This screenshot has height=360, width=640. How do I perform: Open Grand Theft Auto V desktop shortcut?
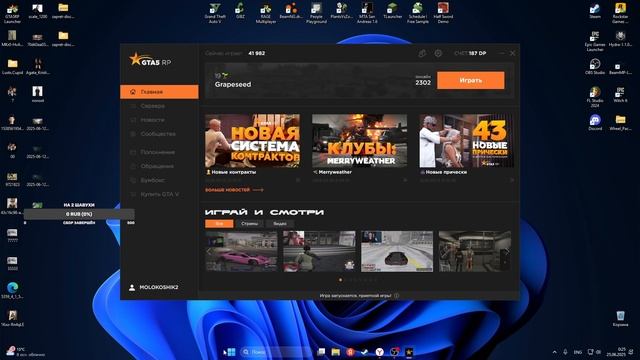[x=215, y=13]
